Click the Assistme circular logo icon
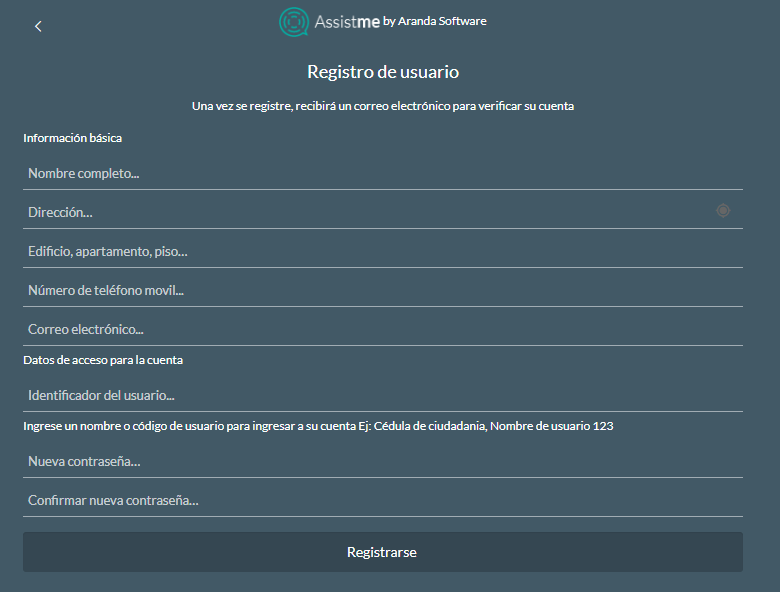 293,22
